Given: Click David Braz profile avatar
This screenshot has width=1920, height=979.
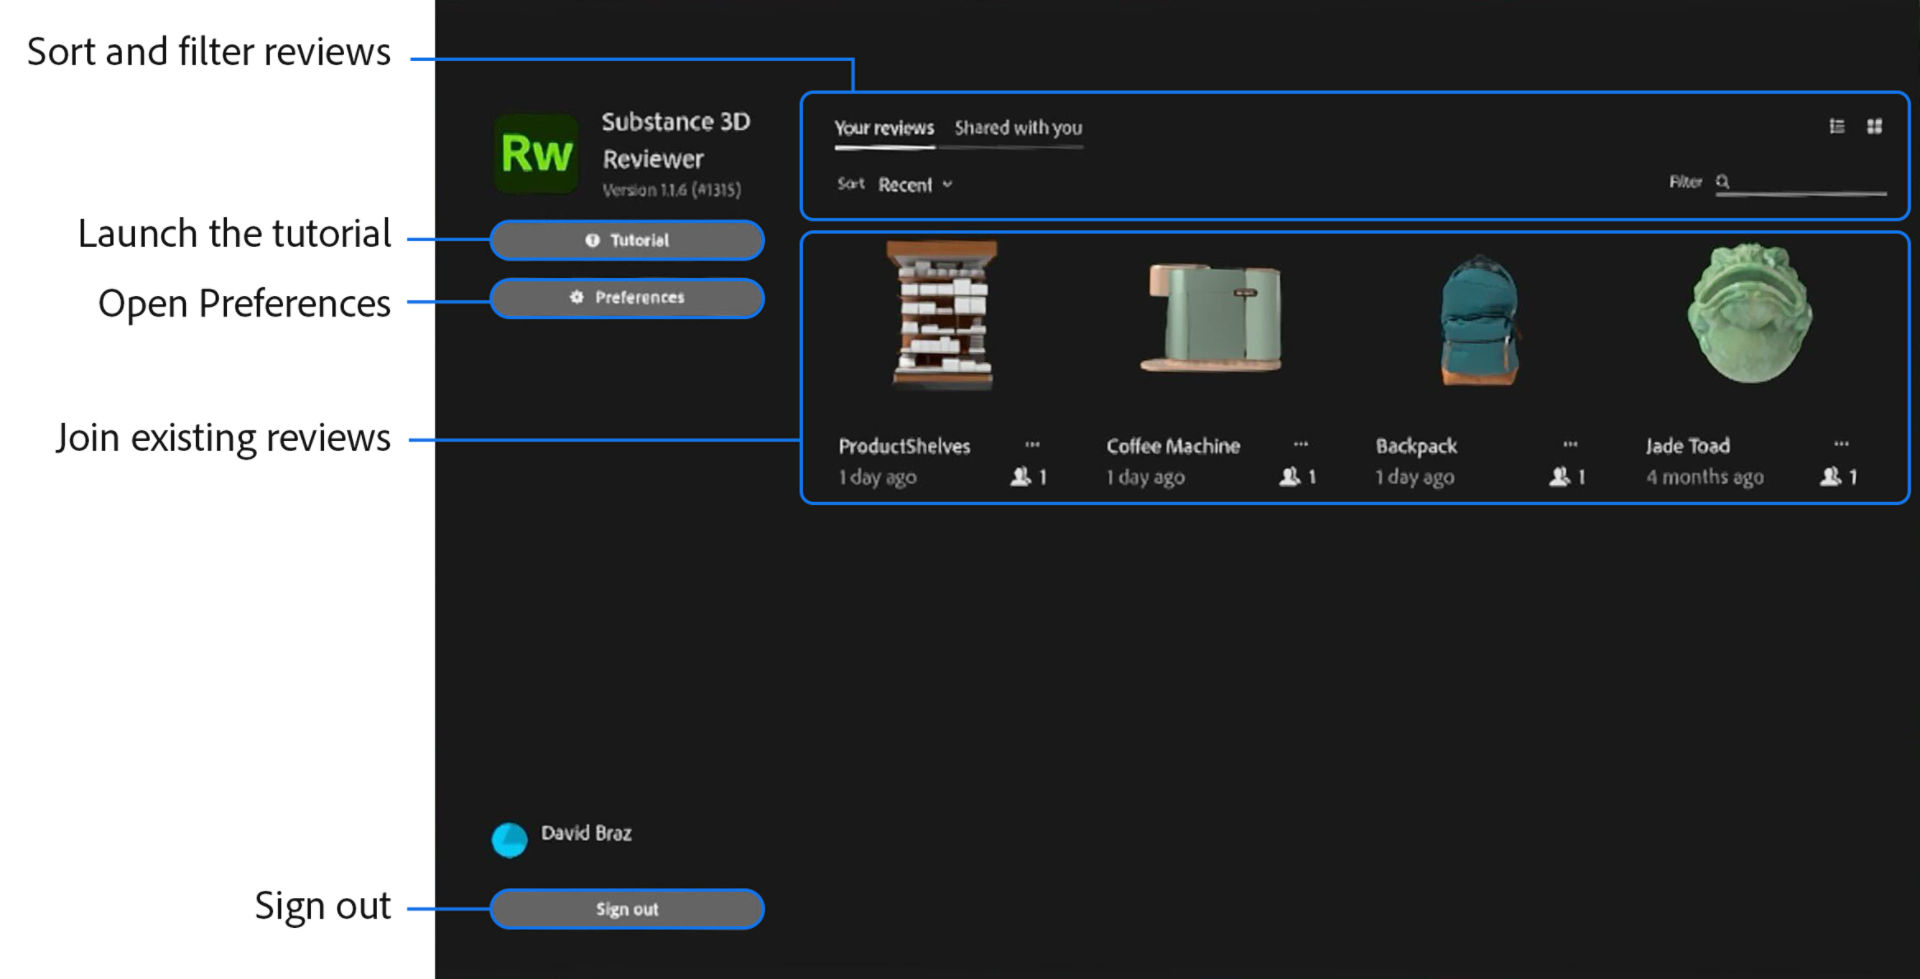Looking at the screenshot, I should [x=510, y=840].
